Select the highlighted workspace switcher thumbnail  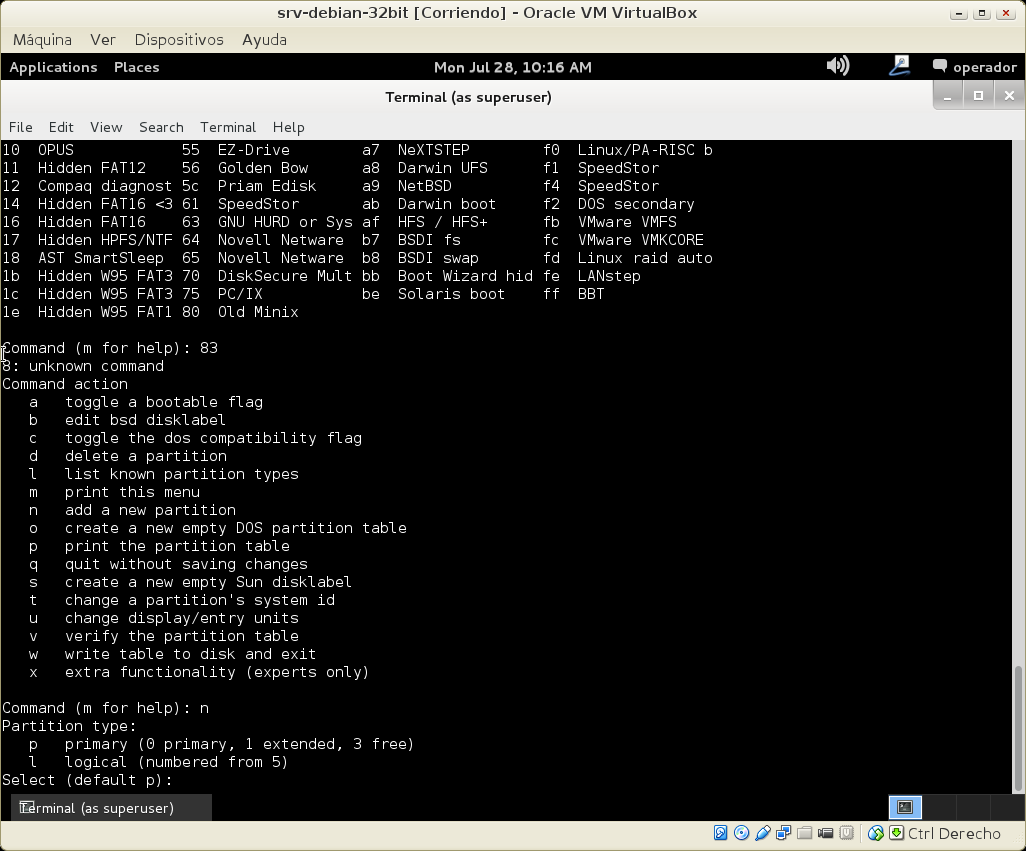coord(905,807)
